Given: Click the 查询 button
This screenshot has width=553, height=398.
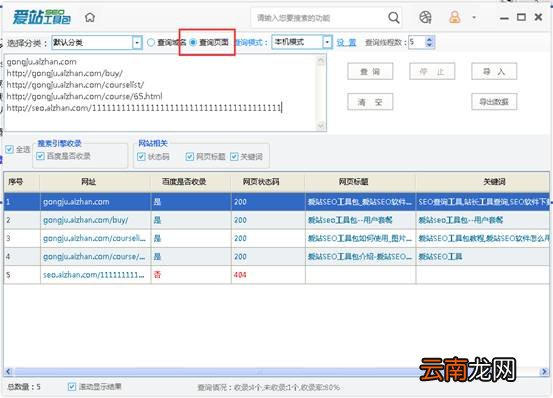Looking at the screenshot, I should point(370,72).
